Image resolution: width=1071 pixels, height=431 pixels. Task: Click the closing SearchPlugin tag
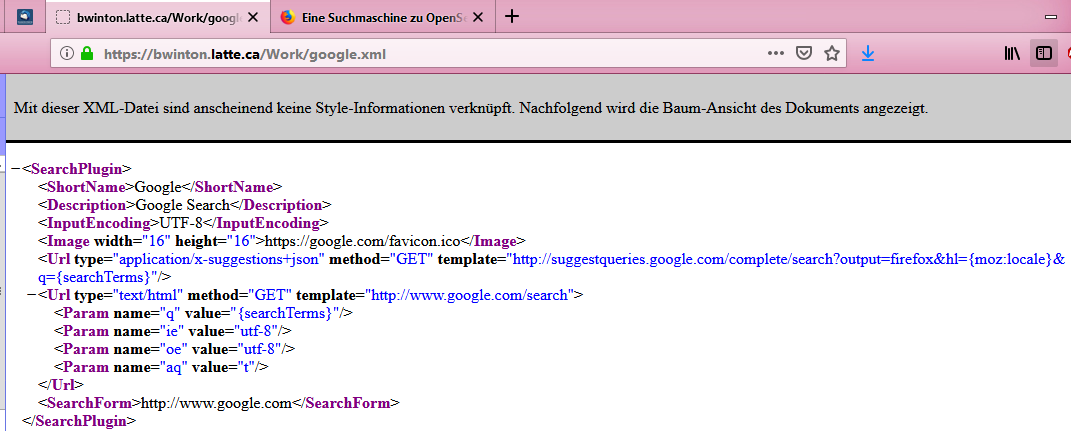tap(79, 421)
